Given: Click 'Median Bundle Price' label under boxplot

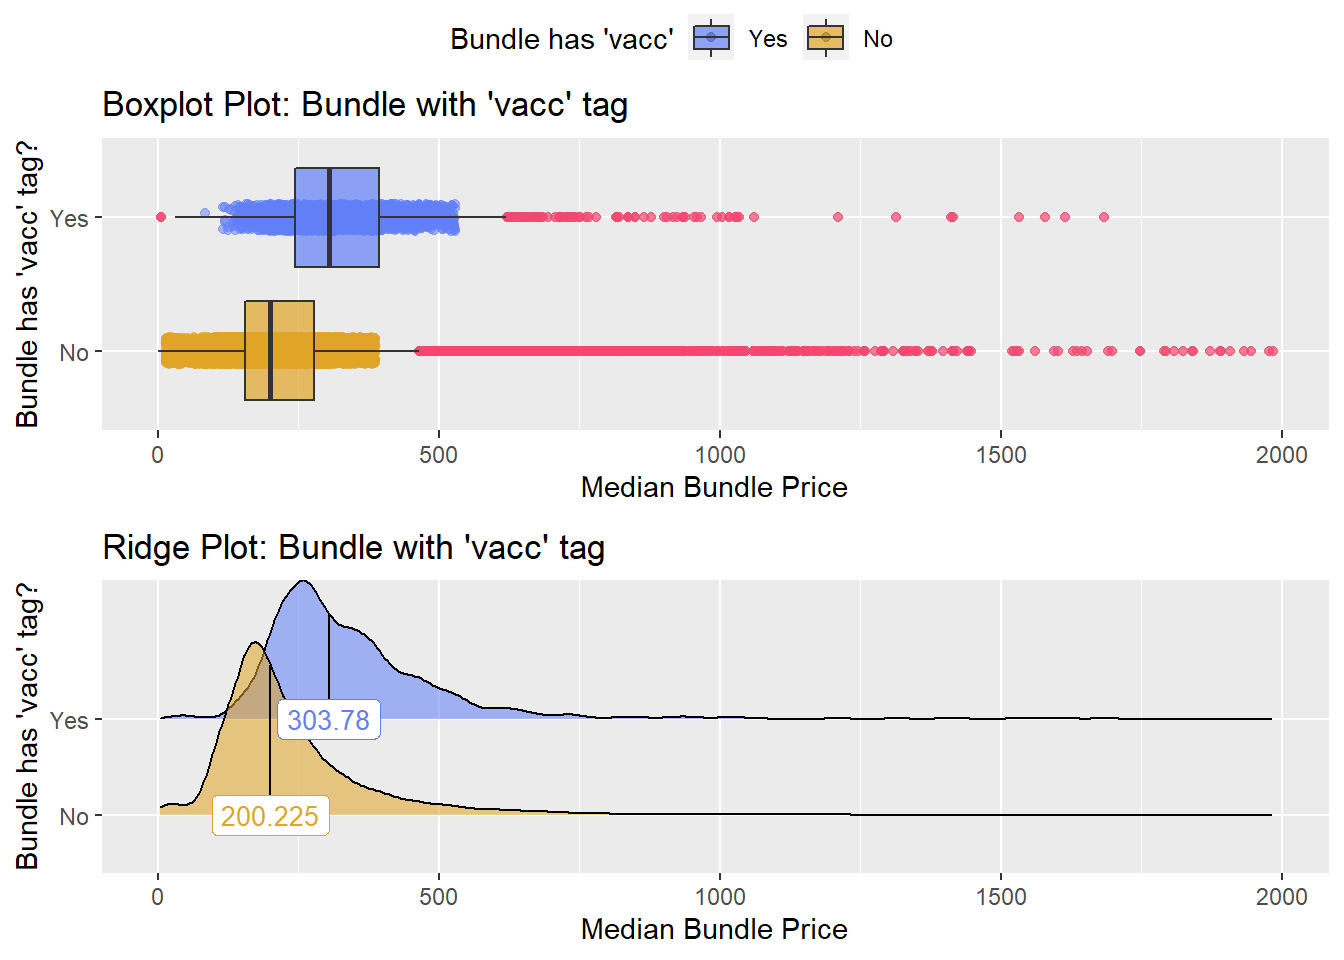Looking at the screenshot, I should (714, 487).
